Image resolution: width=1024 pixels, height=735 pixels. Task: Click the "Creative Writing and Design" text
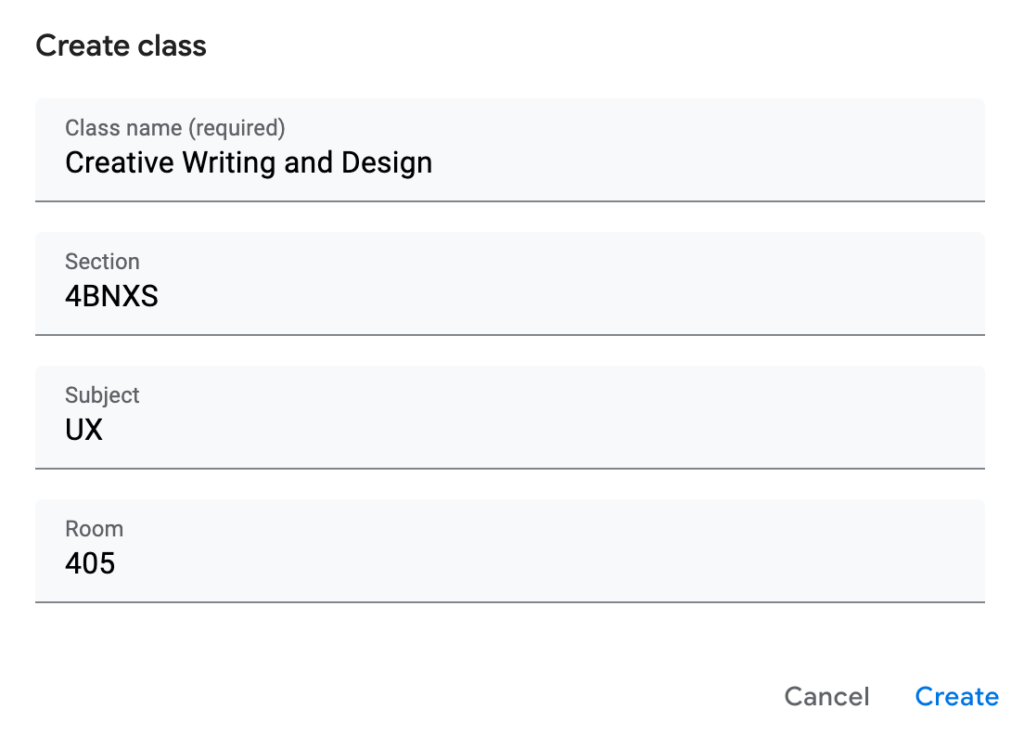pos(248,163)
